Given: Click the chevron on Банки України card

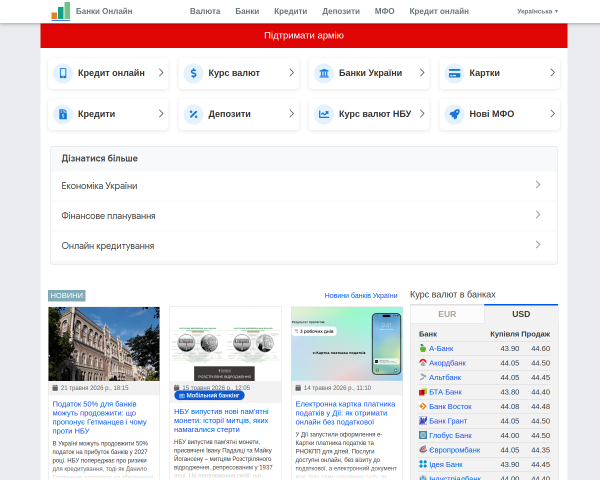Looking at the screenshot, I should coord(422,73).
